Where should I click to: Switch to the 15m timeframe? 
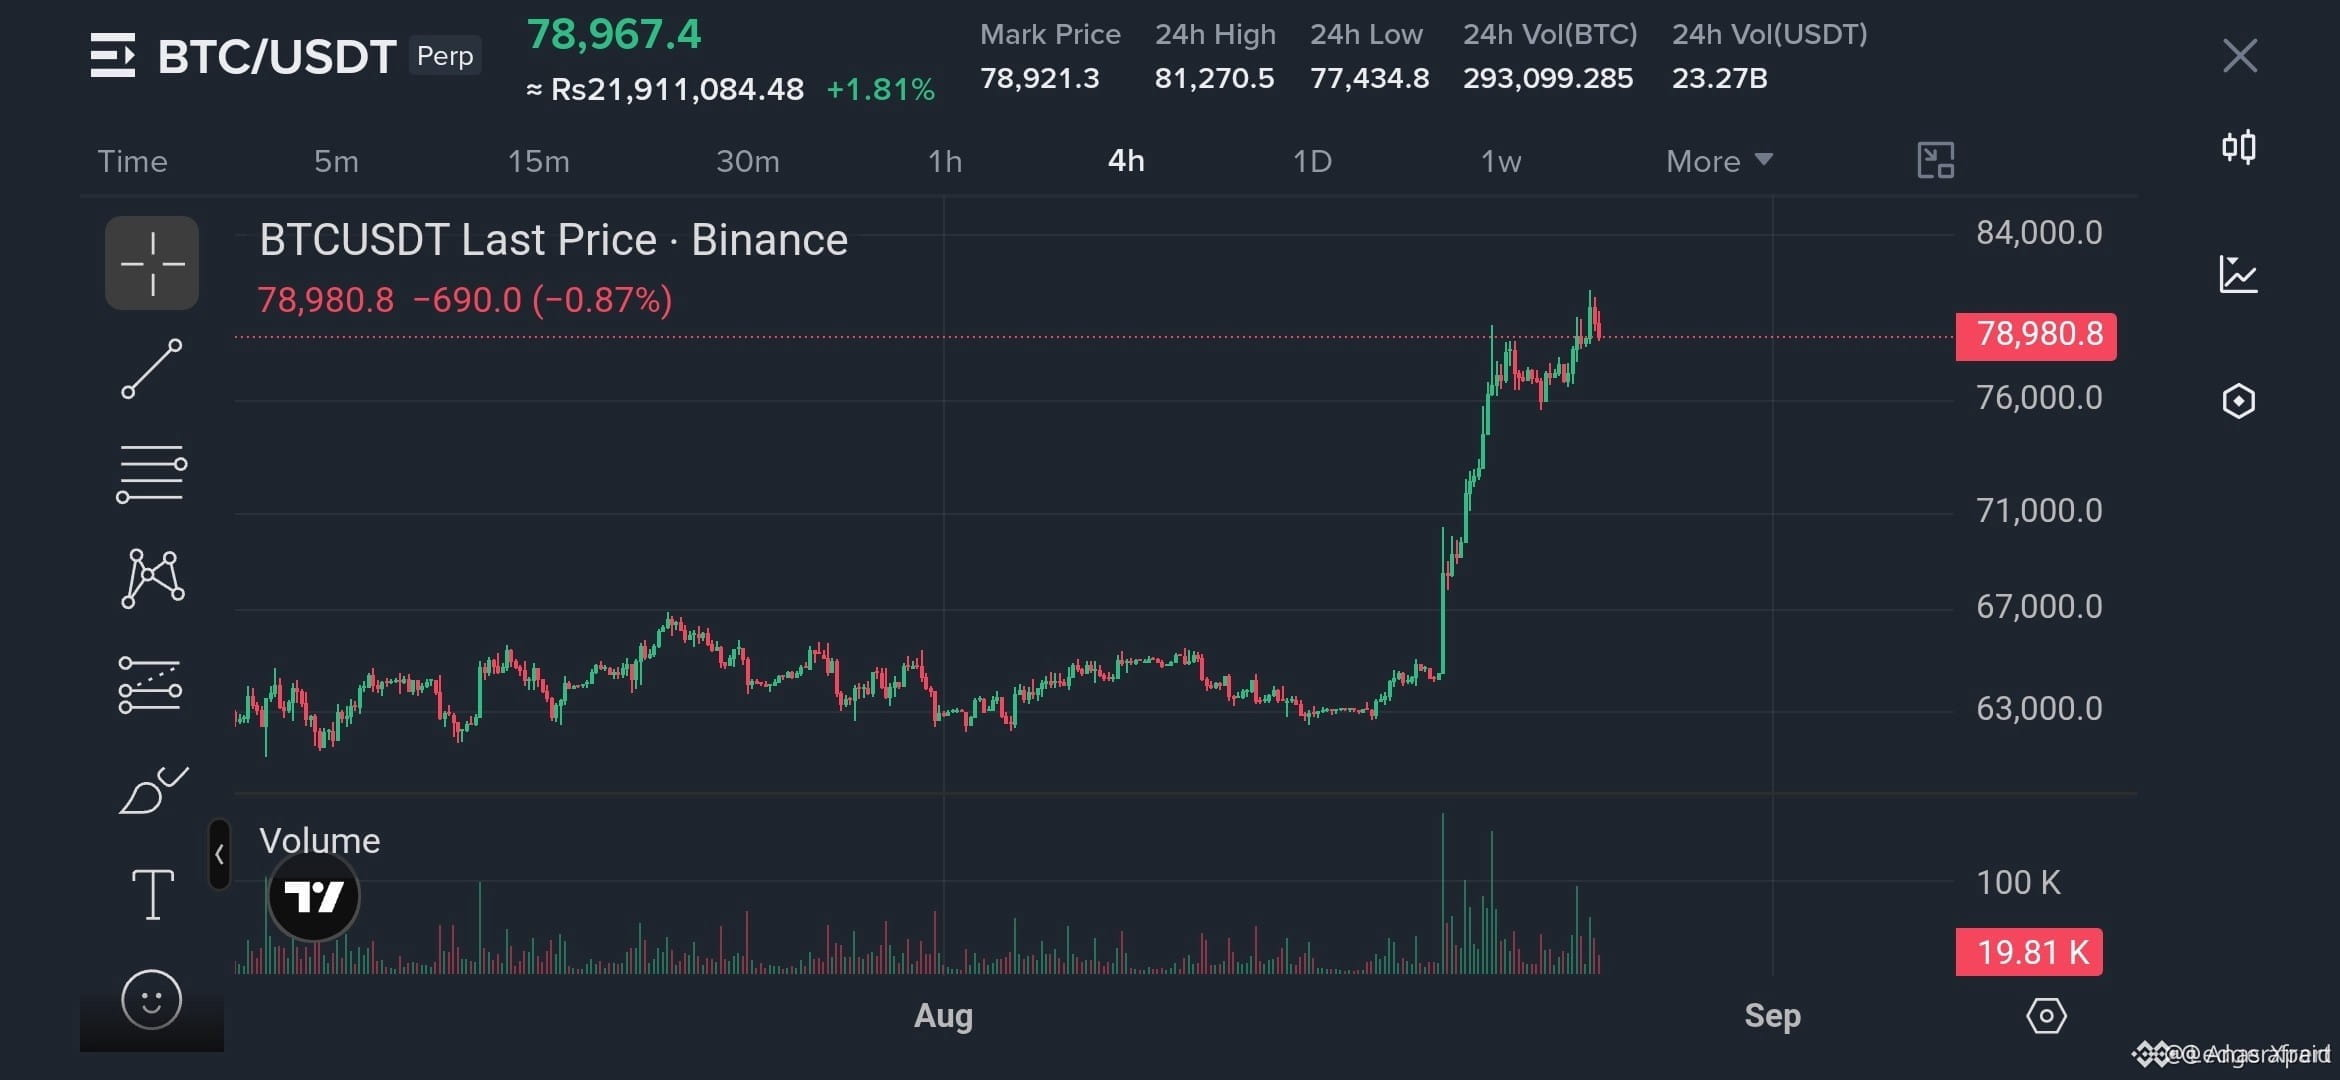click(x=538, y=161)
